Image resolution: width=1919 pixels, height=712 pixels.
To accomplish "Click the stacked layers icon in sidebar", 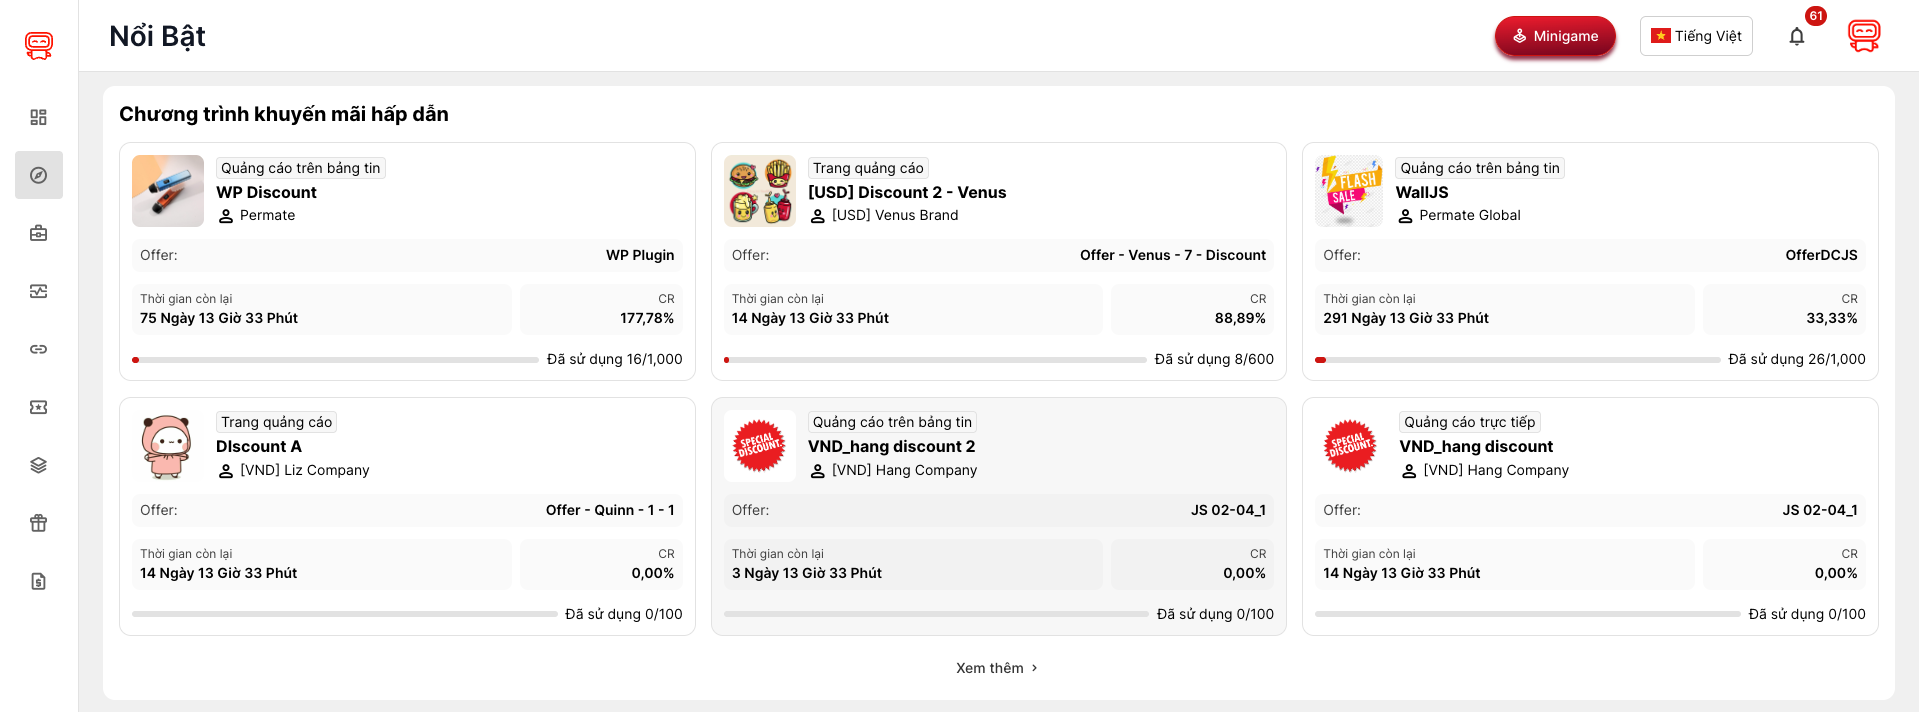I will pyautogui.click(x=38, y=465).
